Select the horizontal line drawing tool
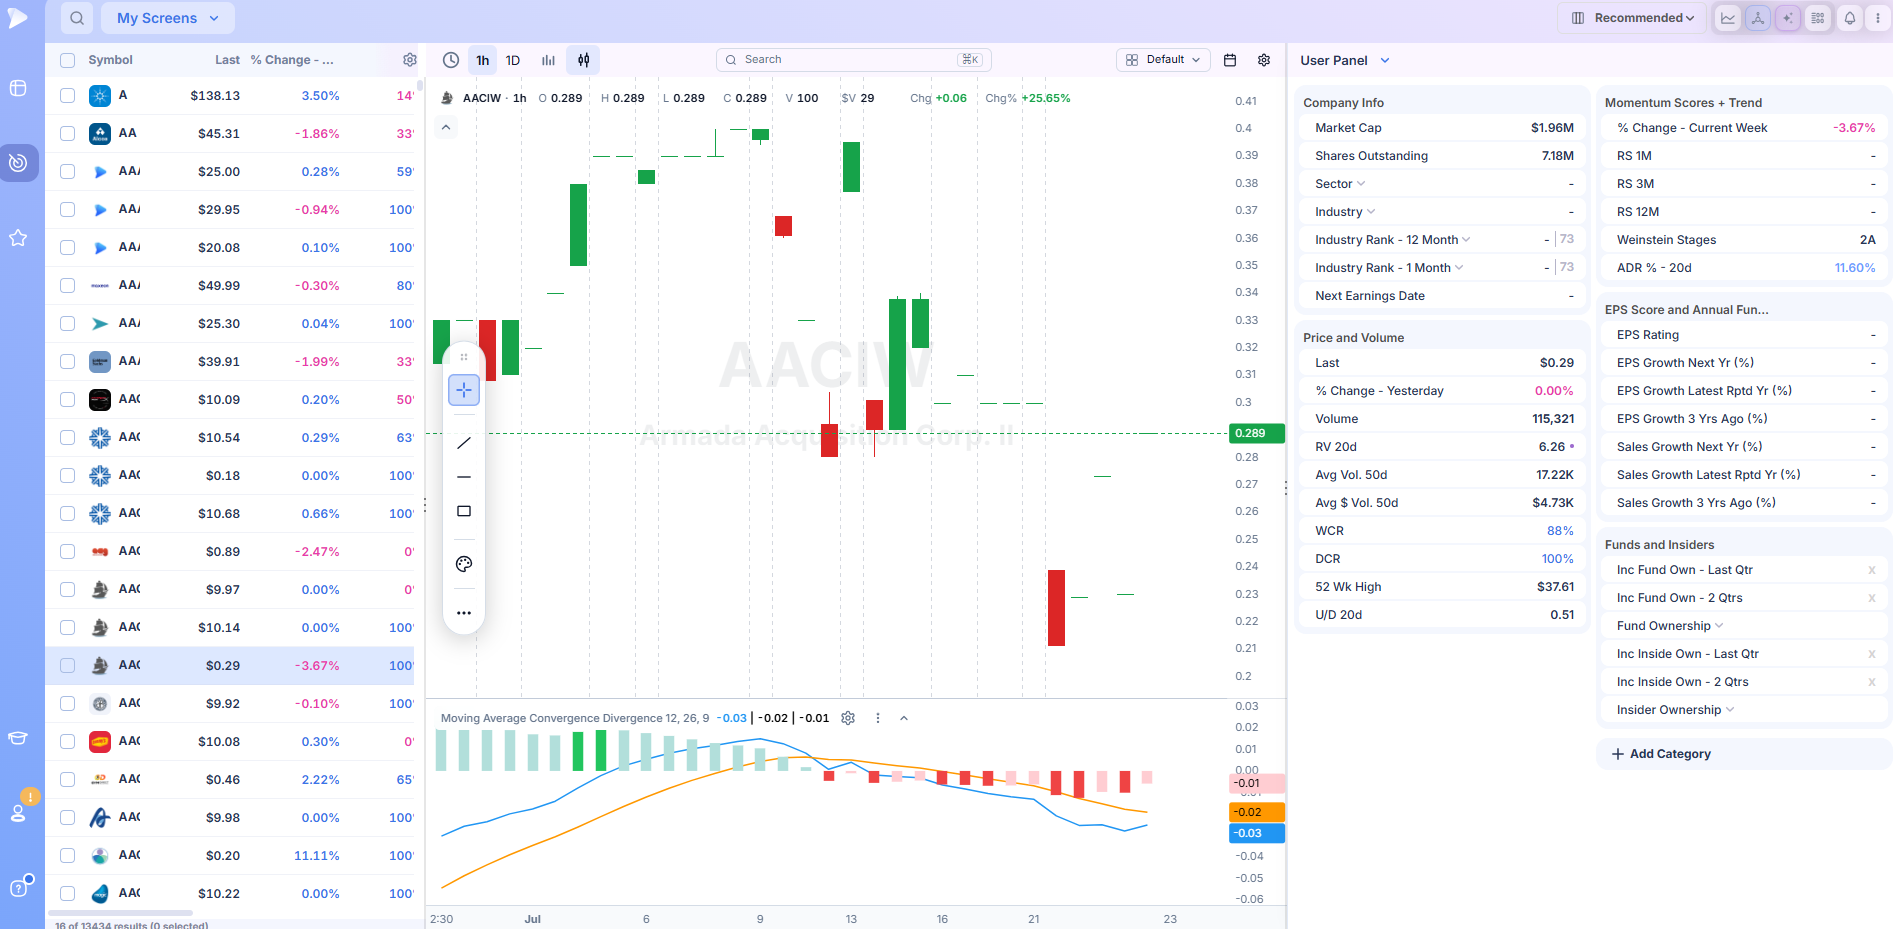 (464, 477)
